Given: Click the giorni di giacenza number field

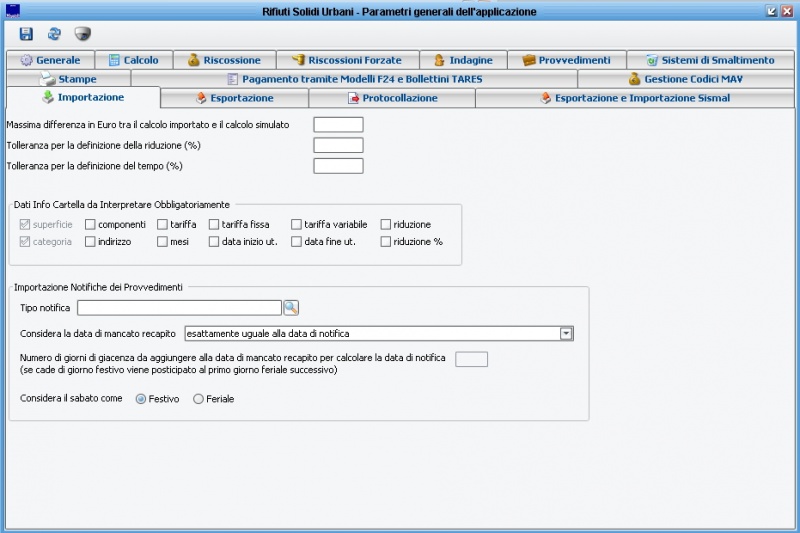Looking at the screenshot, I should click(x=471, y=359).
